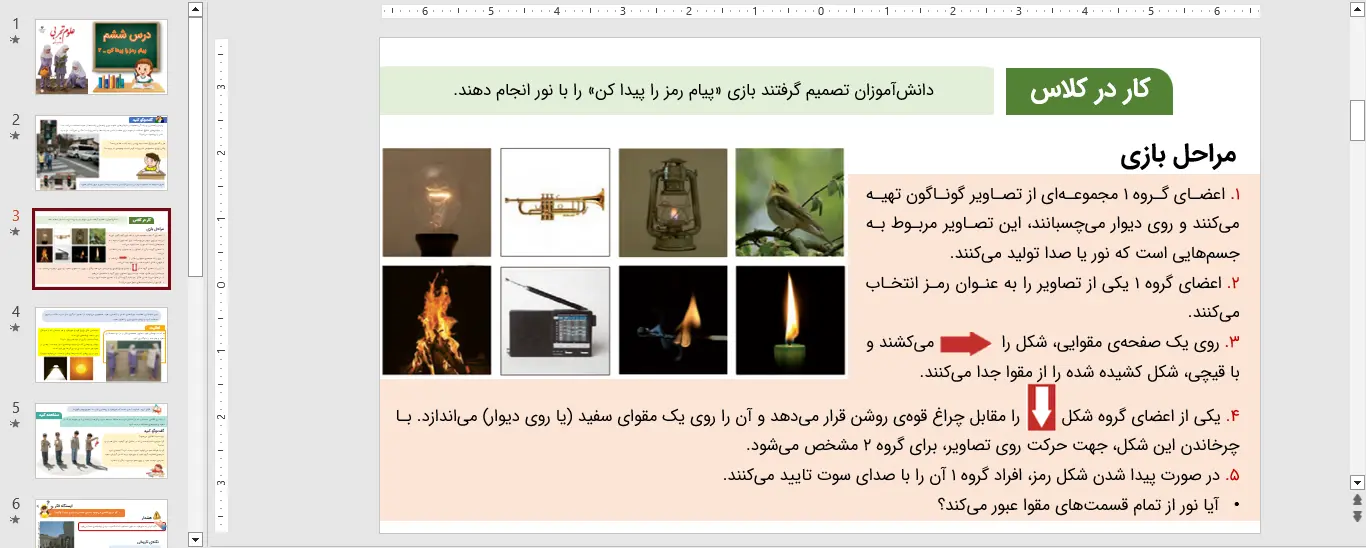The width and height of the screenshot is (1366, 548).
Task: Click the slide editor scrollbar down arrow
Action: coord(1357,481)
